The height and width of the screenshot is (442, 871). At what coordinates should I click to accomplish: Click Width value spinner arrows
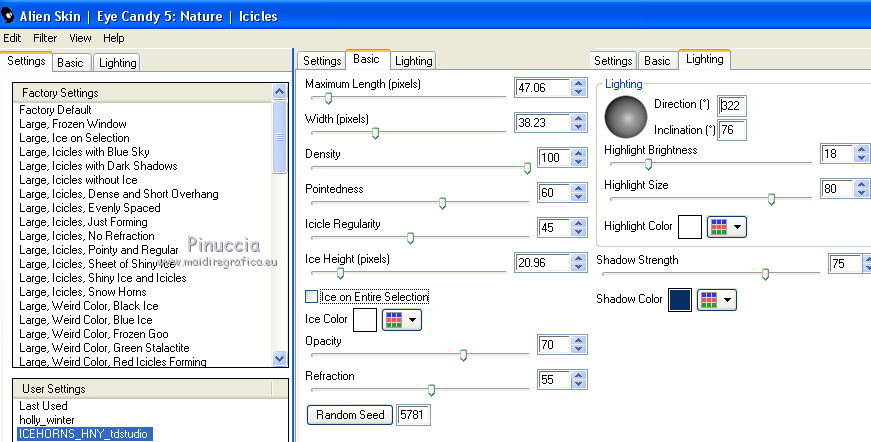(x=579, y=123)
